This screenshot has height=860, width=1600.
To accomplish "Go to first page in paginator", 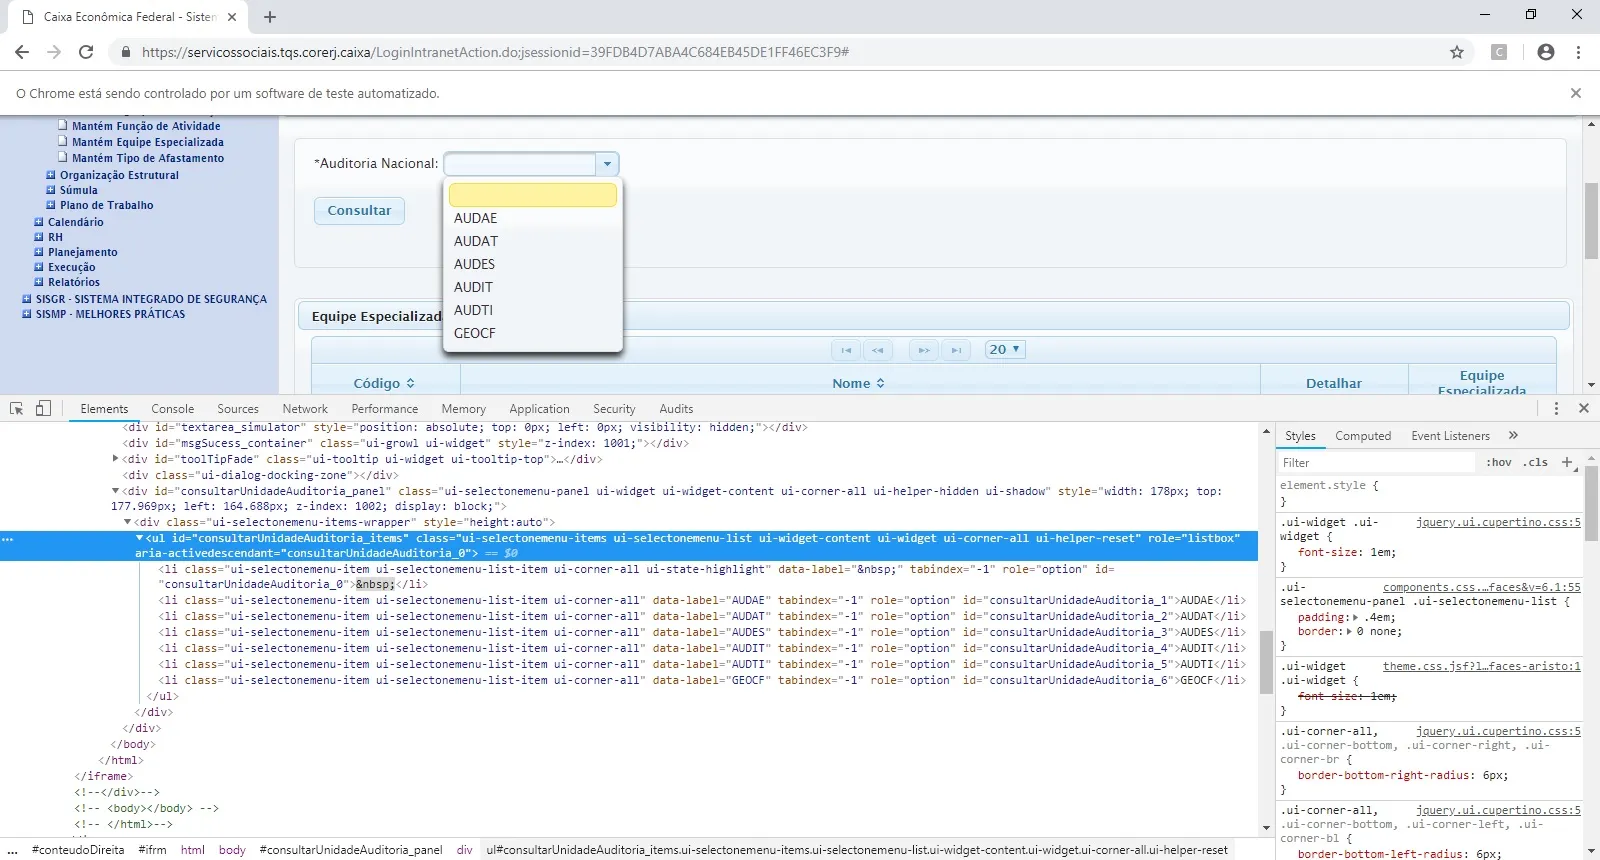I will click(846, 350).
